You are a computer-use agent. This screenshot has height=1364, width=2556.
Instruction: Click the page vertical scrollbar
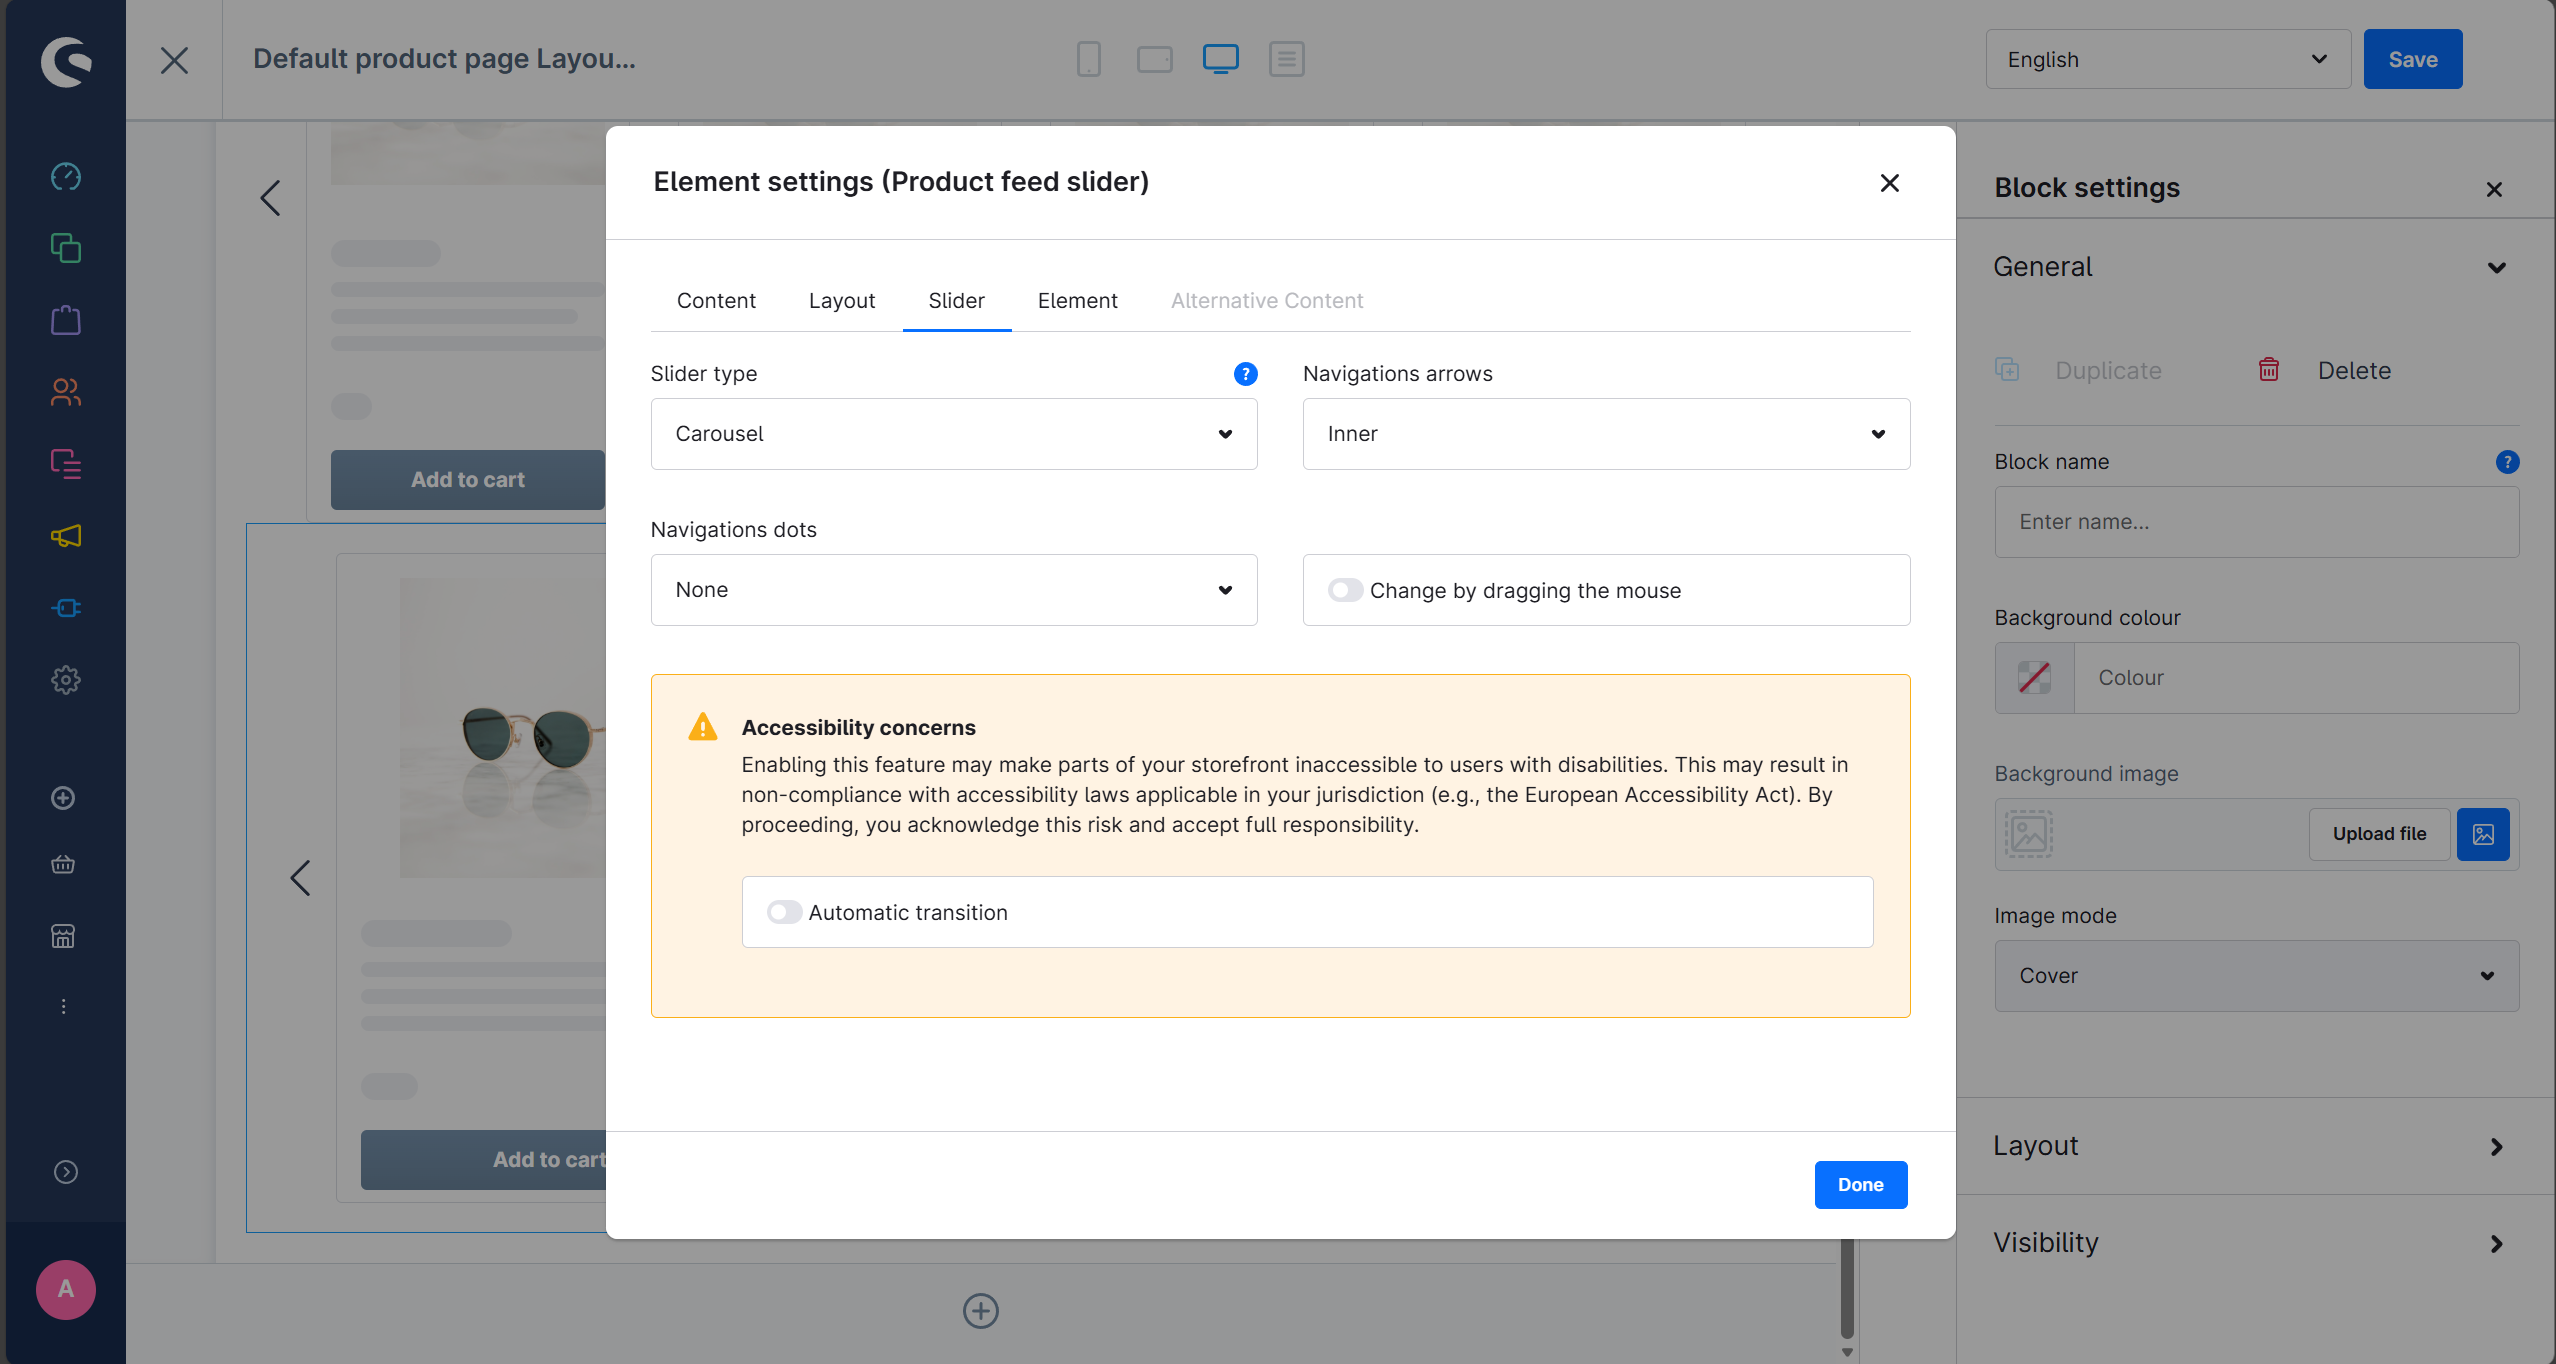1847,1288
